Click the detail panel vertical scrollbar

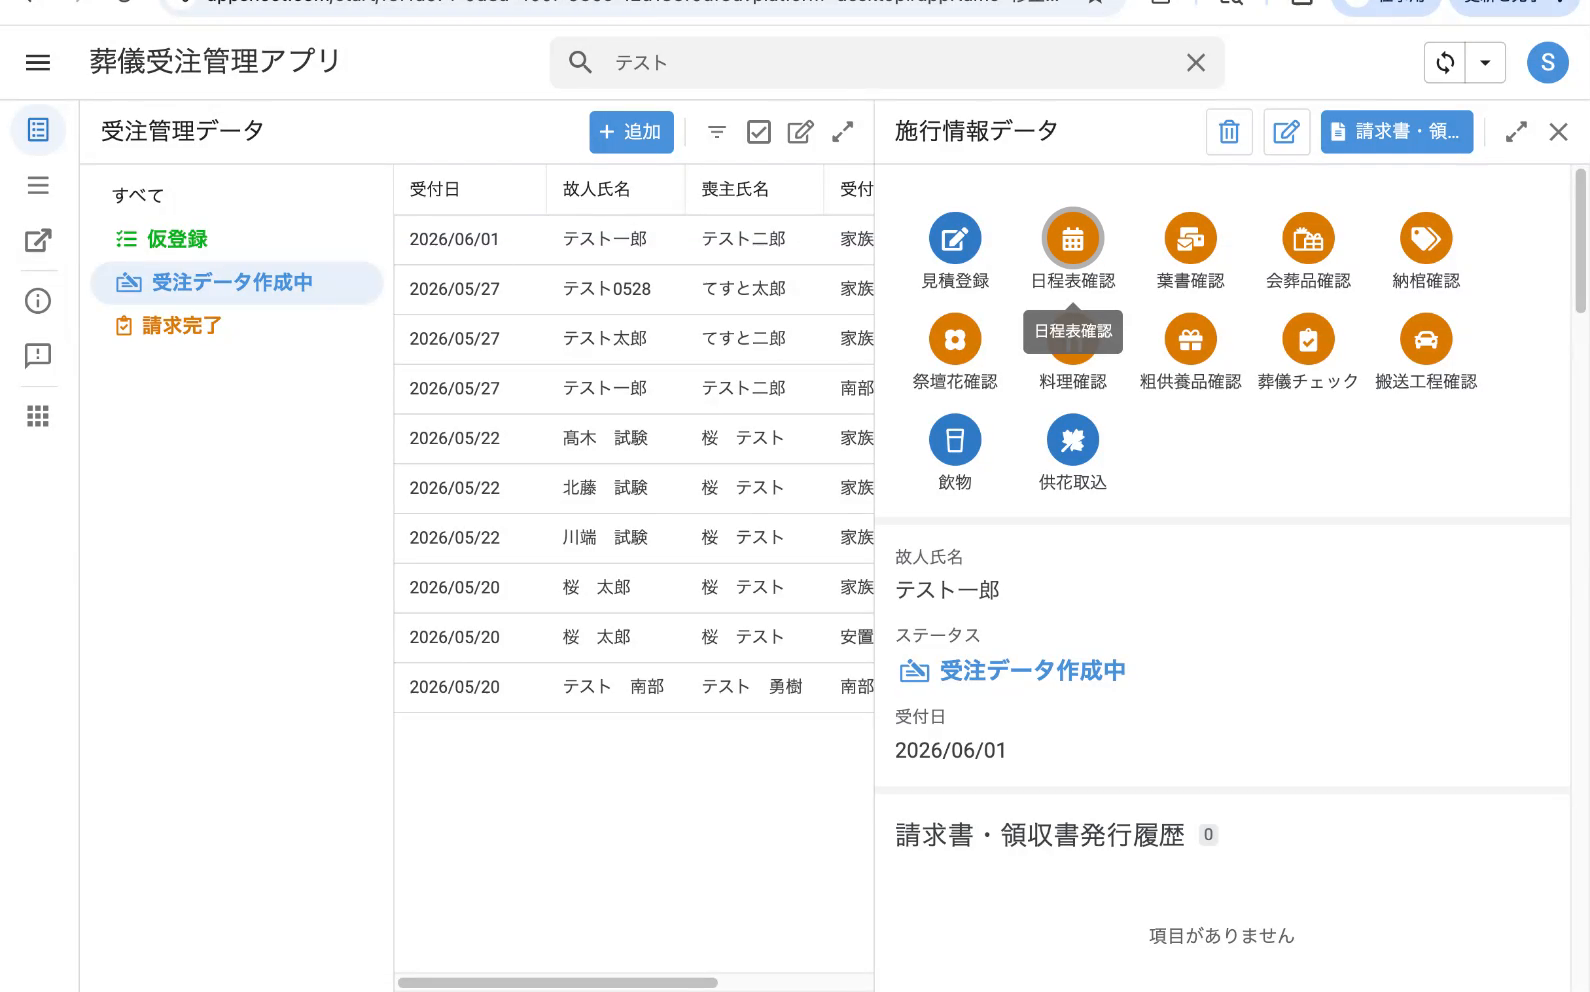[x=1581, y=241]
